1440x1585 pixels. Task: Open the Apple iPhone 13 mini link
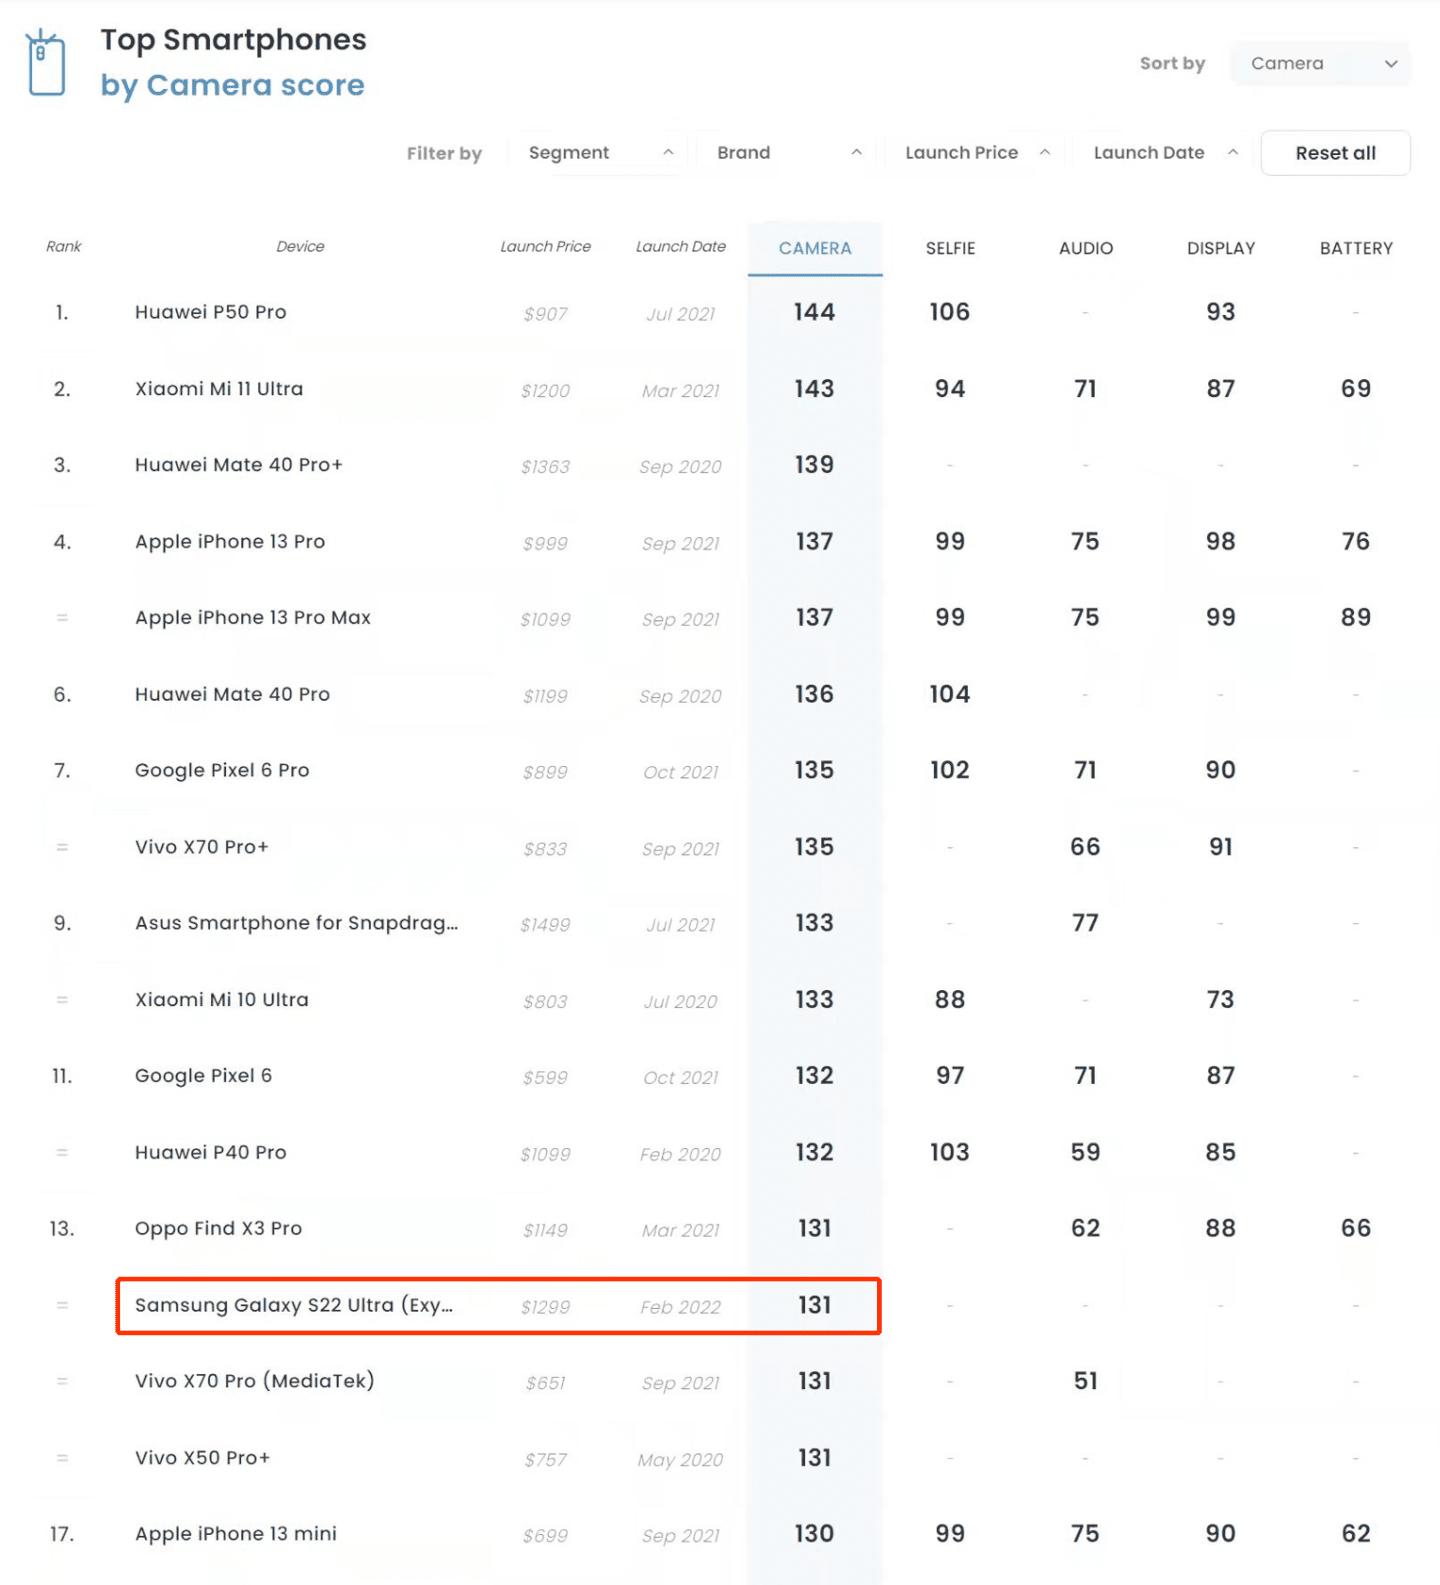(x=236, y=1535)
